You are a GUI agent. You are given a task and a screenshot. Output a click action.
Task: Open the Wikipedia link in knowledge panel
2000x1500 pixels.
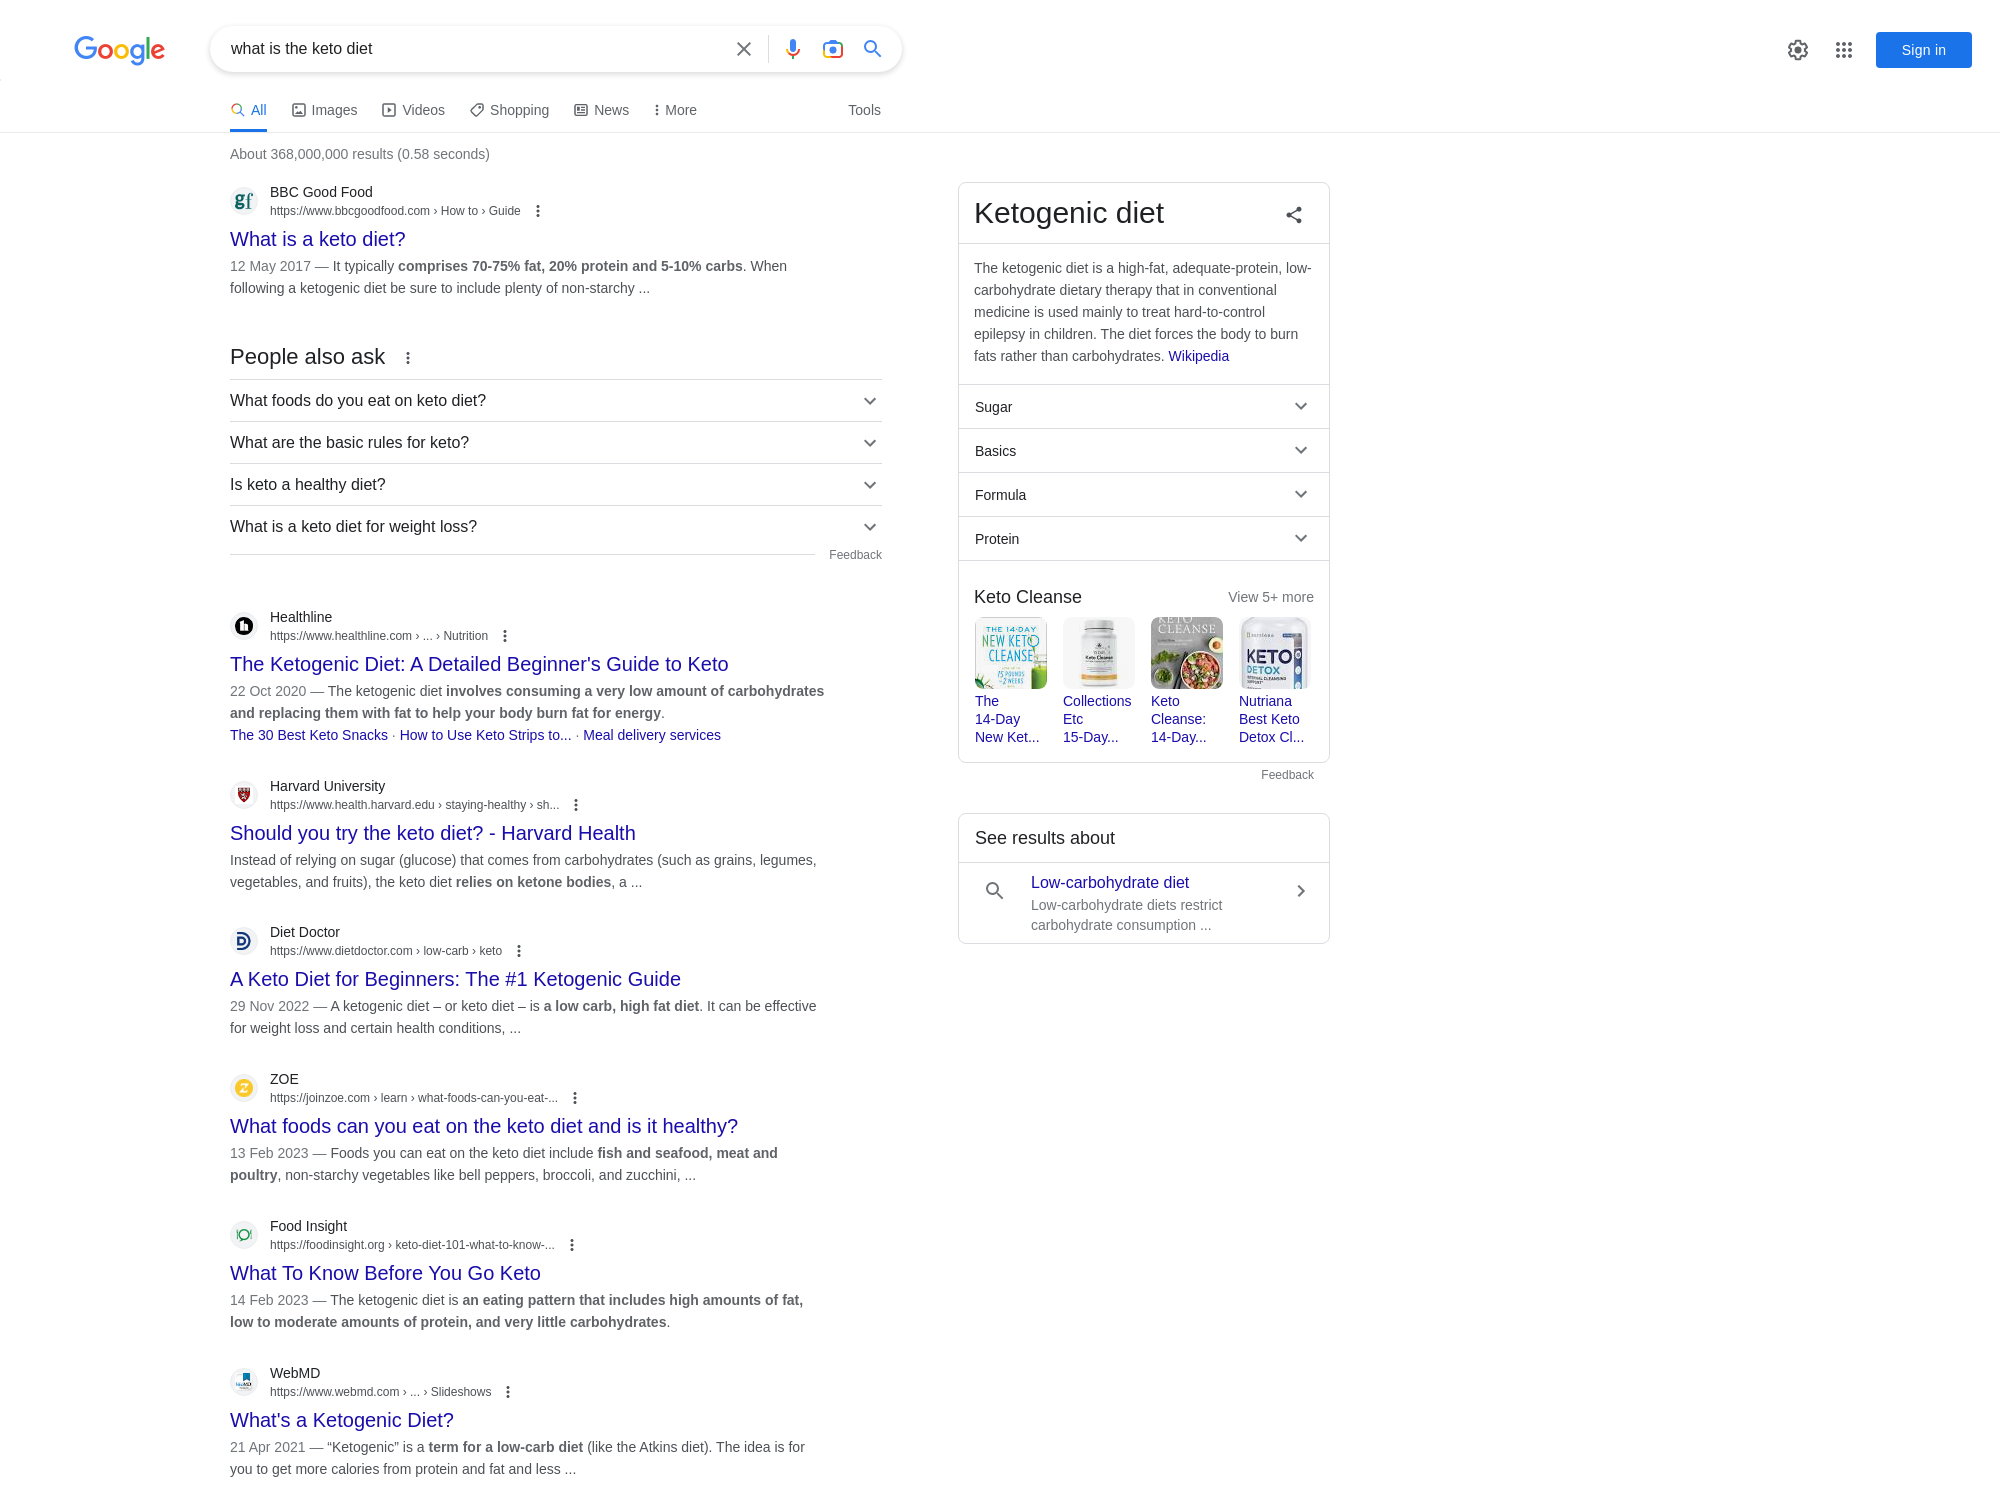[x=1198, y=356]
